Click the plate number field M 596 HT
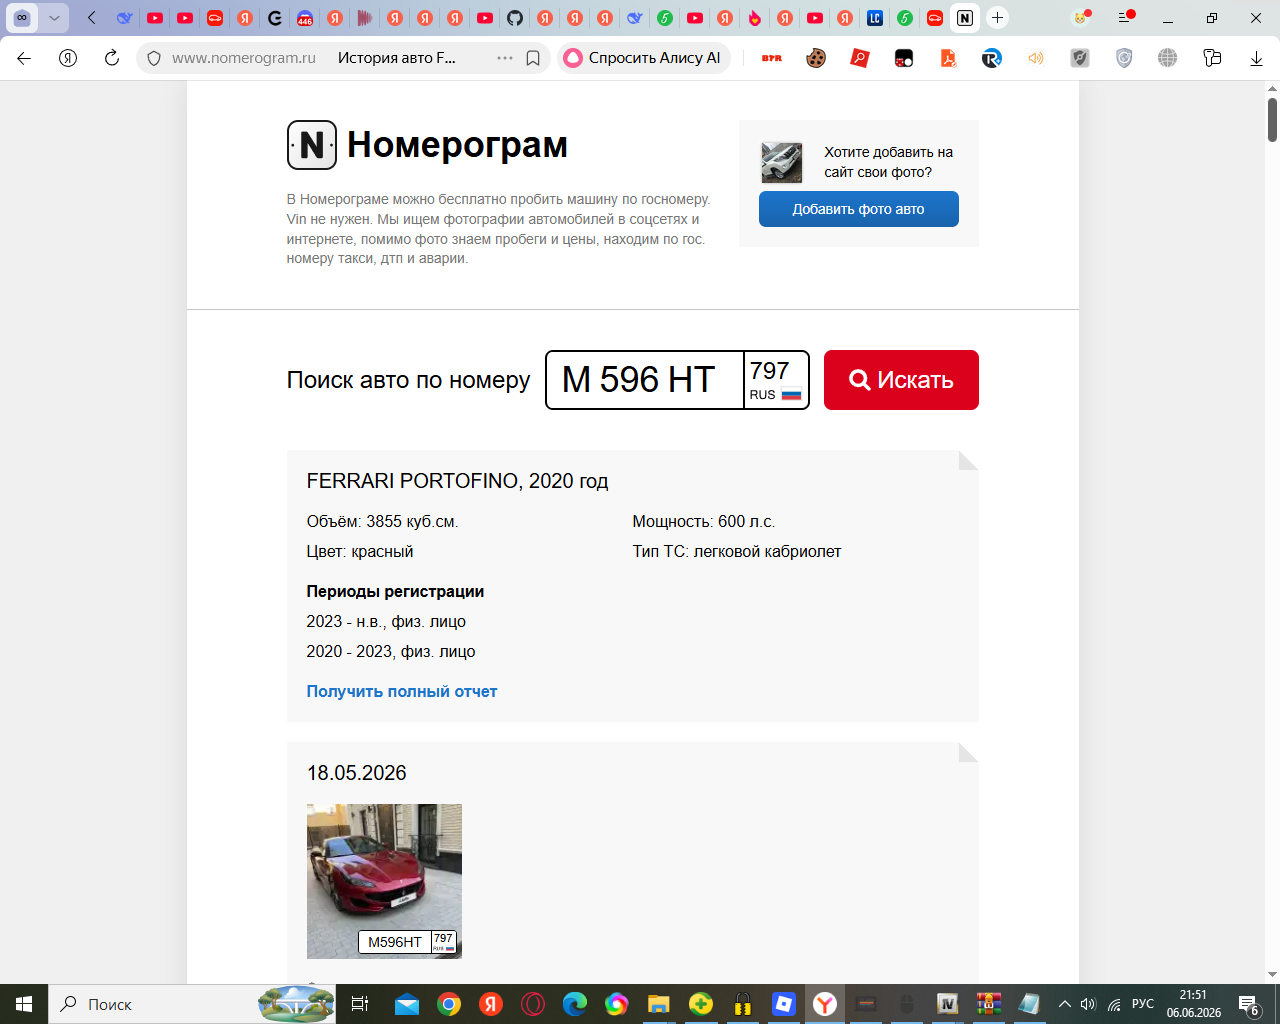 coord(645,380)
